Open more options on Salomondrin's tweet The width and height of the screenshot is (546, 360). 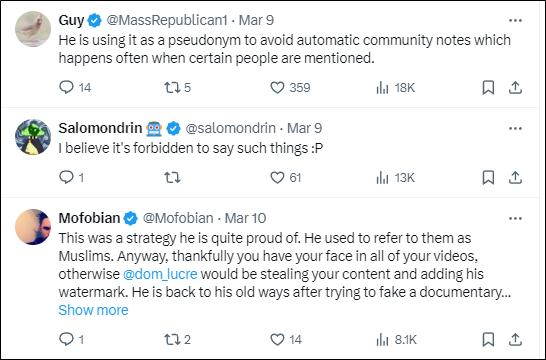(x=515, y=128)
